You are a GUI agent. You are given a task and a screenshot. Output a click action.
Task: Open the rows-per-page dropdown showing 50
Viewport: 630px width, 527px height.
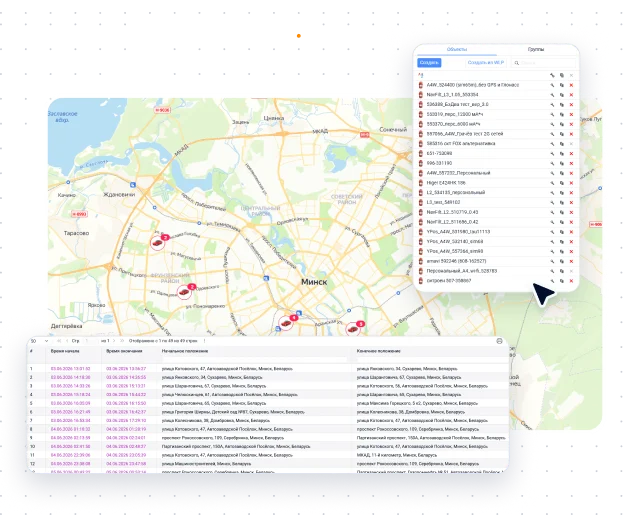(39, 341)
